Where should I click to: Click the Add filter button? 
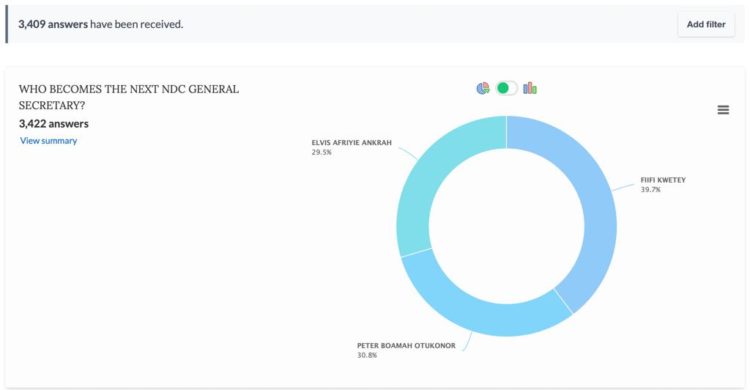click(706, 24)
